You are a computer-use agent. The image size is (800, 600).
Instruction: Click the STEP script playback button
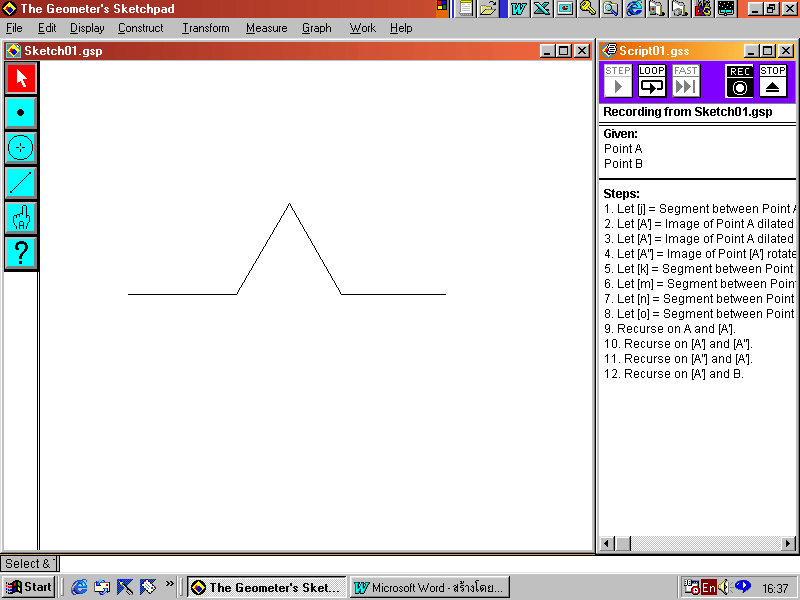click(618, 81)
